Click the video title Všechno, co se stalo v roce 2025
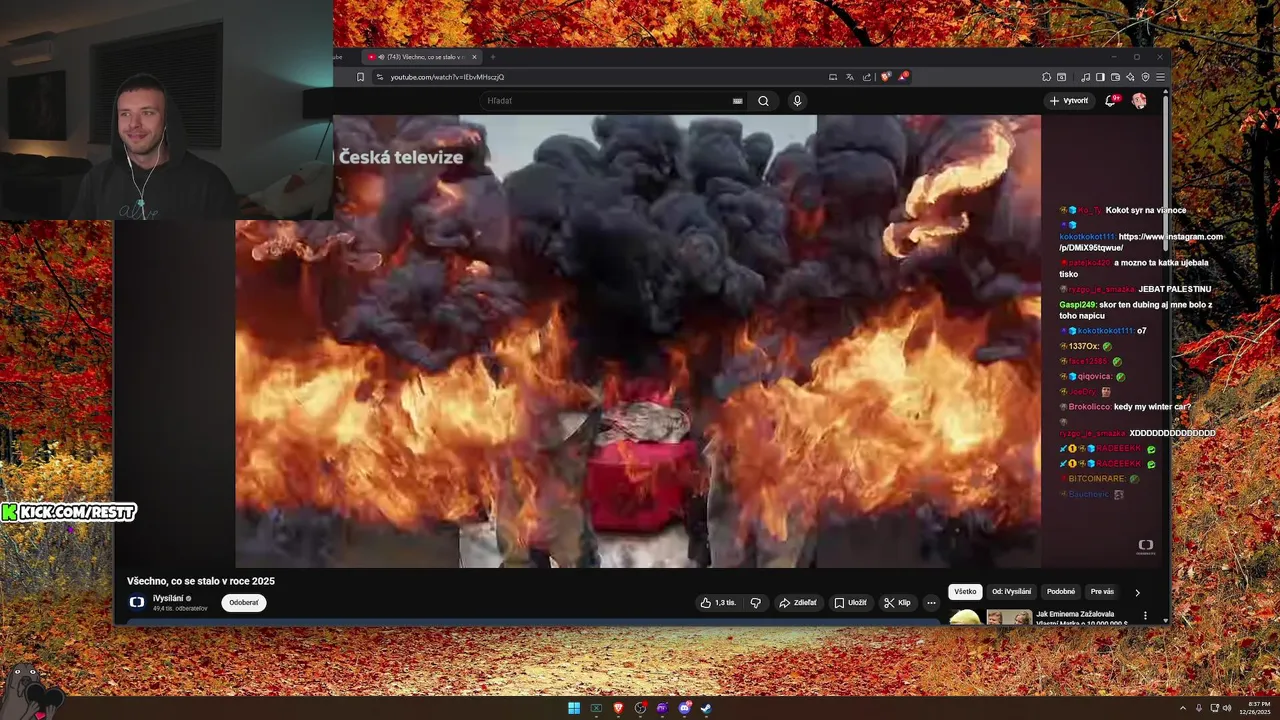This screenshot has height=720, width=1280. pyautogui.click(x=201, y=581)
